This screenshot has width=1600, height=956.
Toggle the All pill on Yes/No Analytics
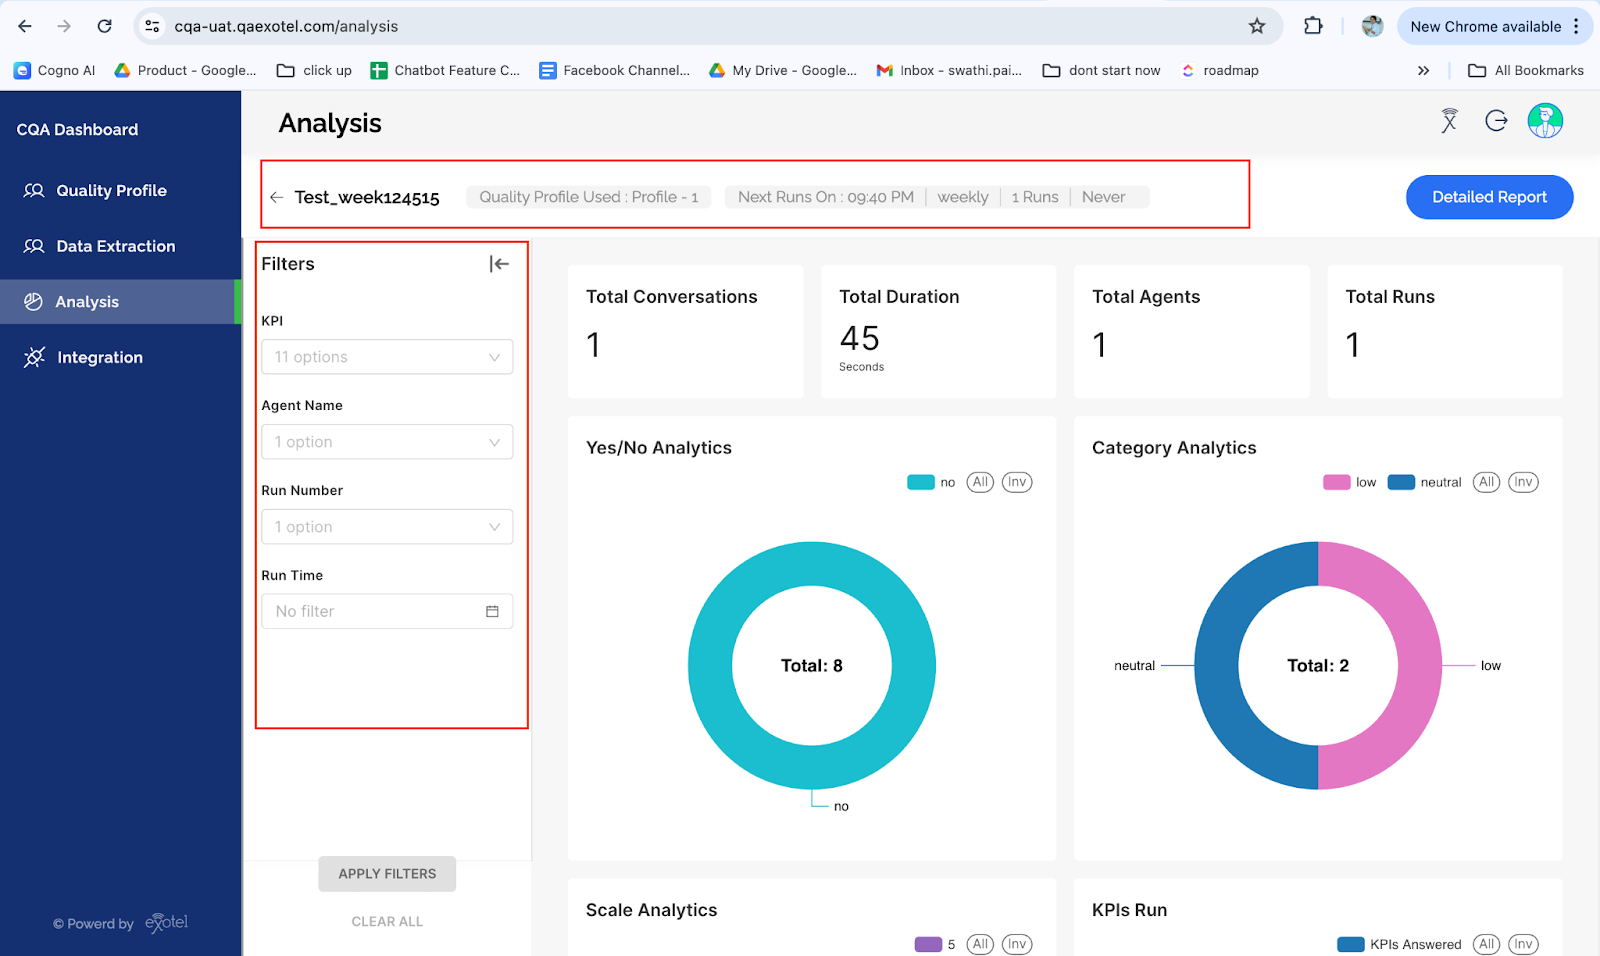coord(979,482)
